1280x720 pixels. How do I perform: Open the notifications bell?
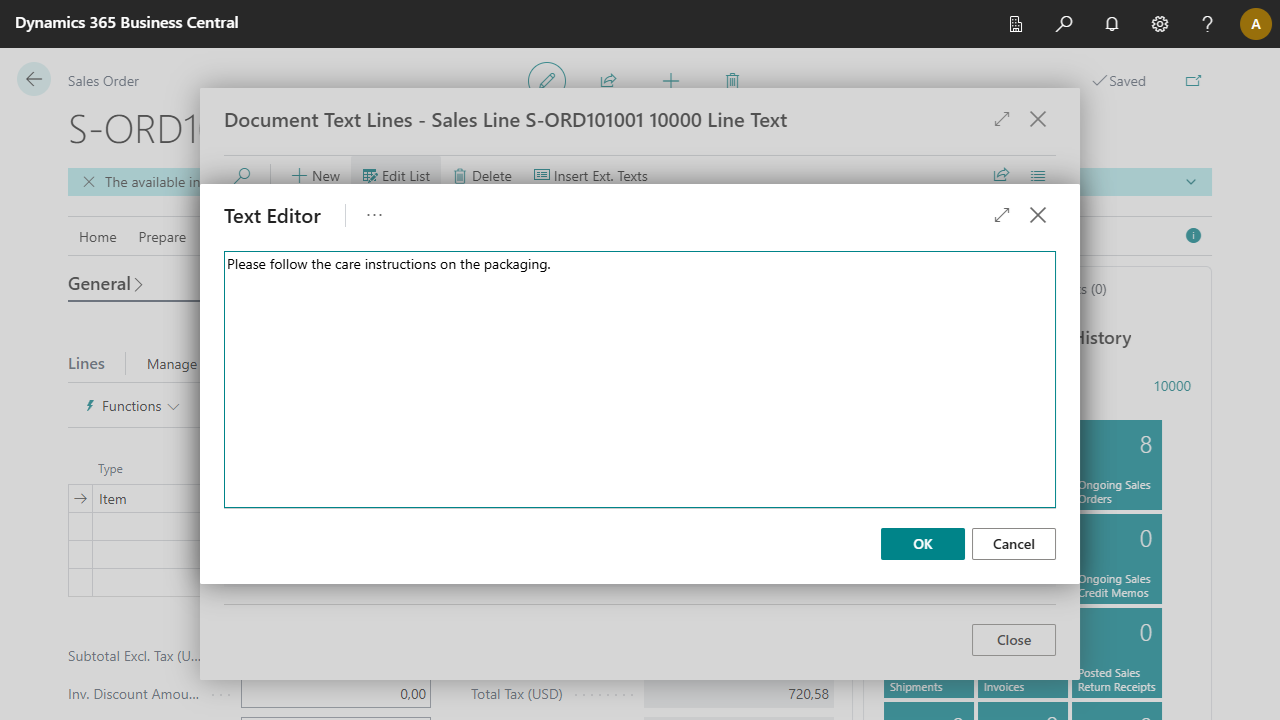pos(1112,24)
